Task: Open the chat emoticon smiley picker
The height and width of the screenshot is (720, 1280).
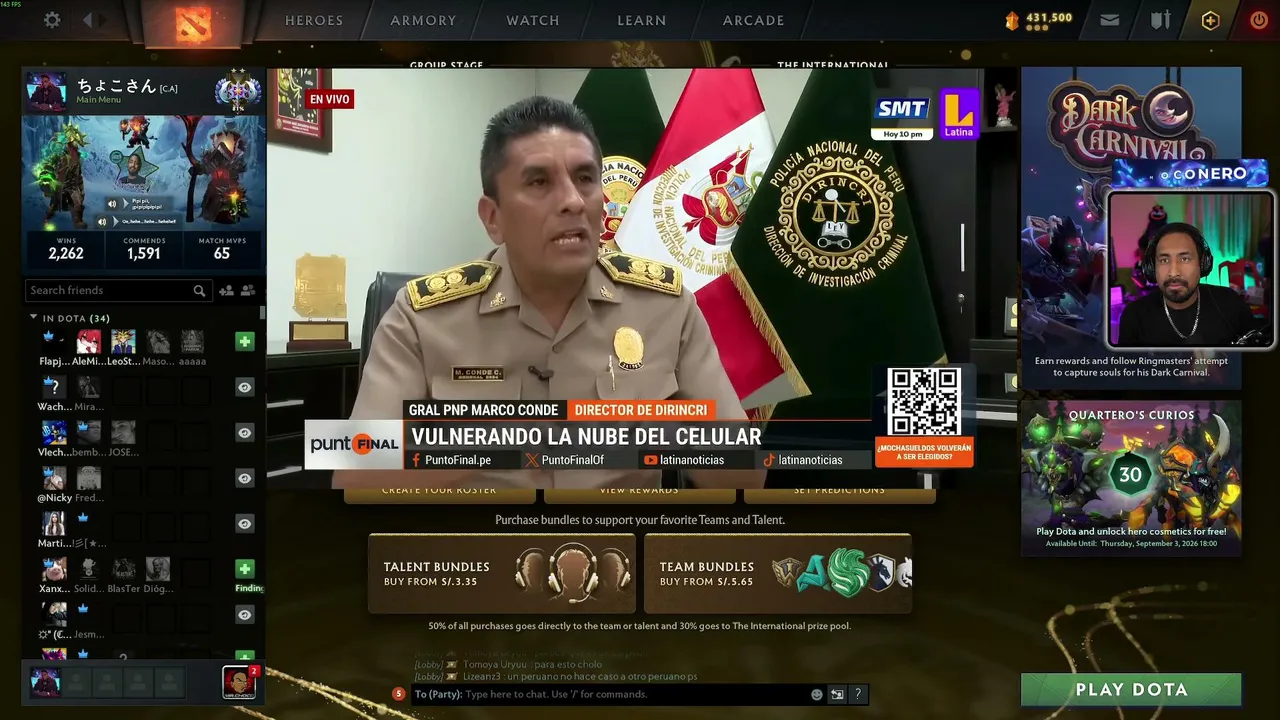Action: (x=817, y=694)
